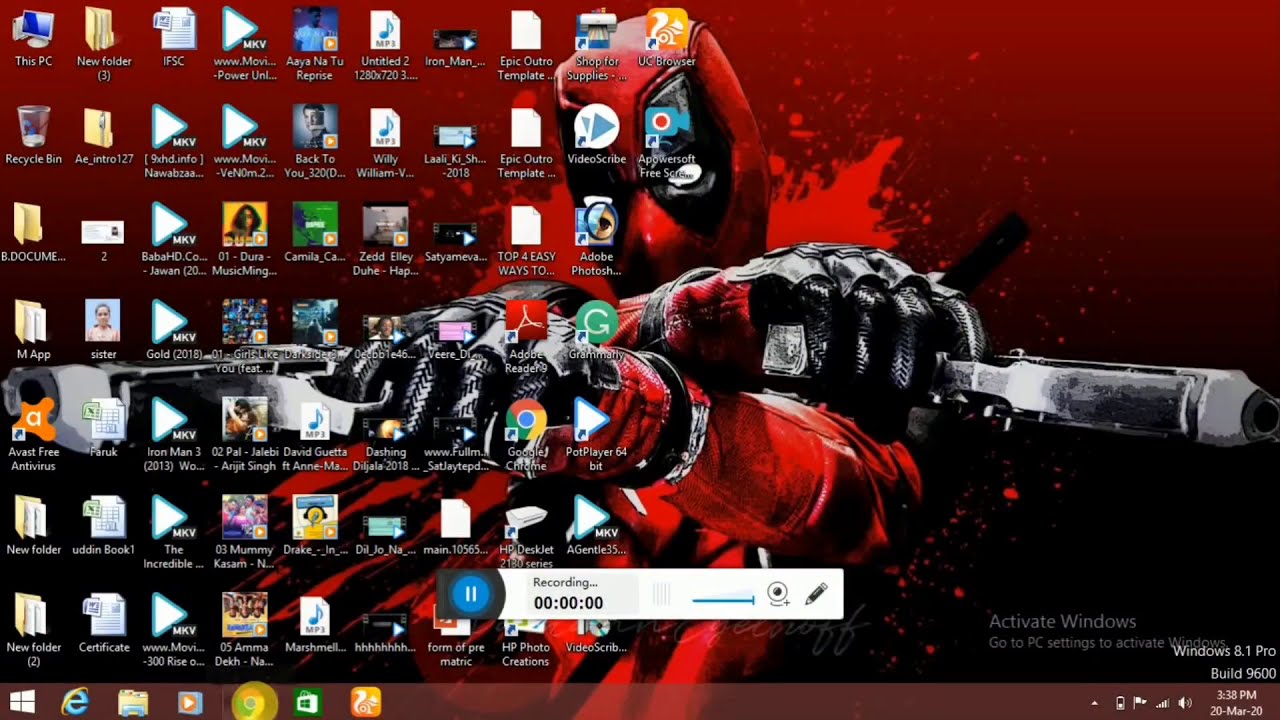Open the pencil annotation tool in recorder
The image size is (1280, 720).
pyautogui.click(x=816, y=595)
